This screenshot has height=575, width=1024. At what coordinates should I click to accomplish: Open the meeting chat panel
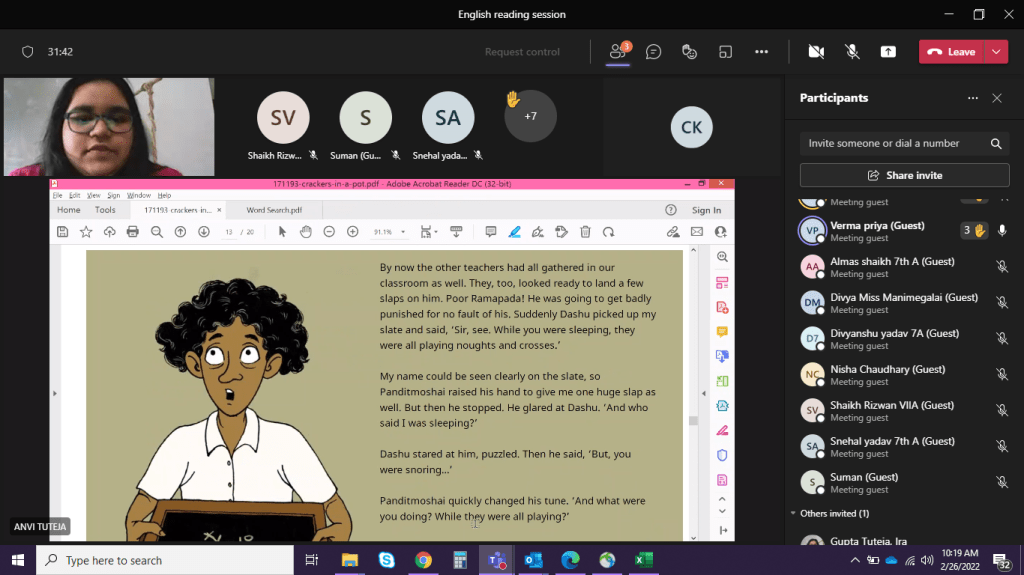[x=653, y=52]
